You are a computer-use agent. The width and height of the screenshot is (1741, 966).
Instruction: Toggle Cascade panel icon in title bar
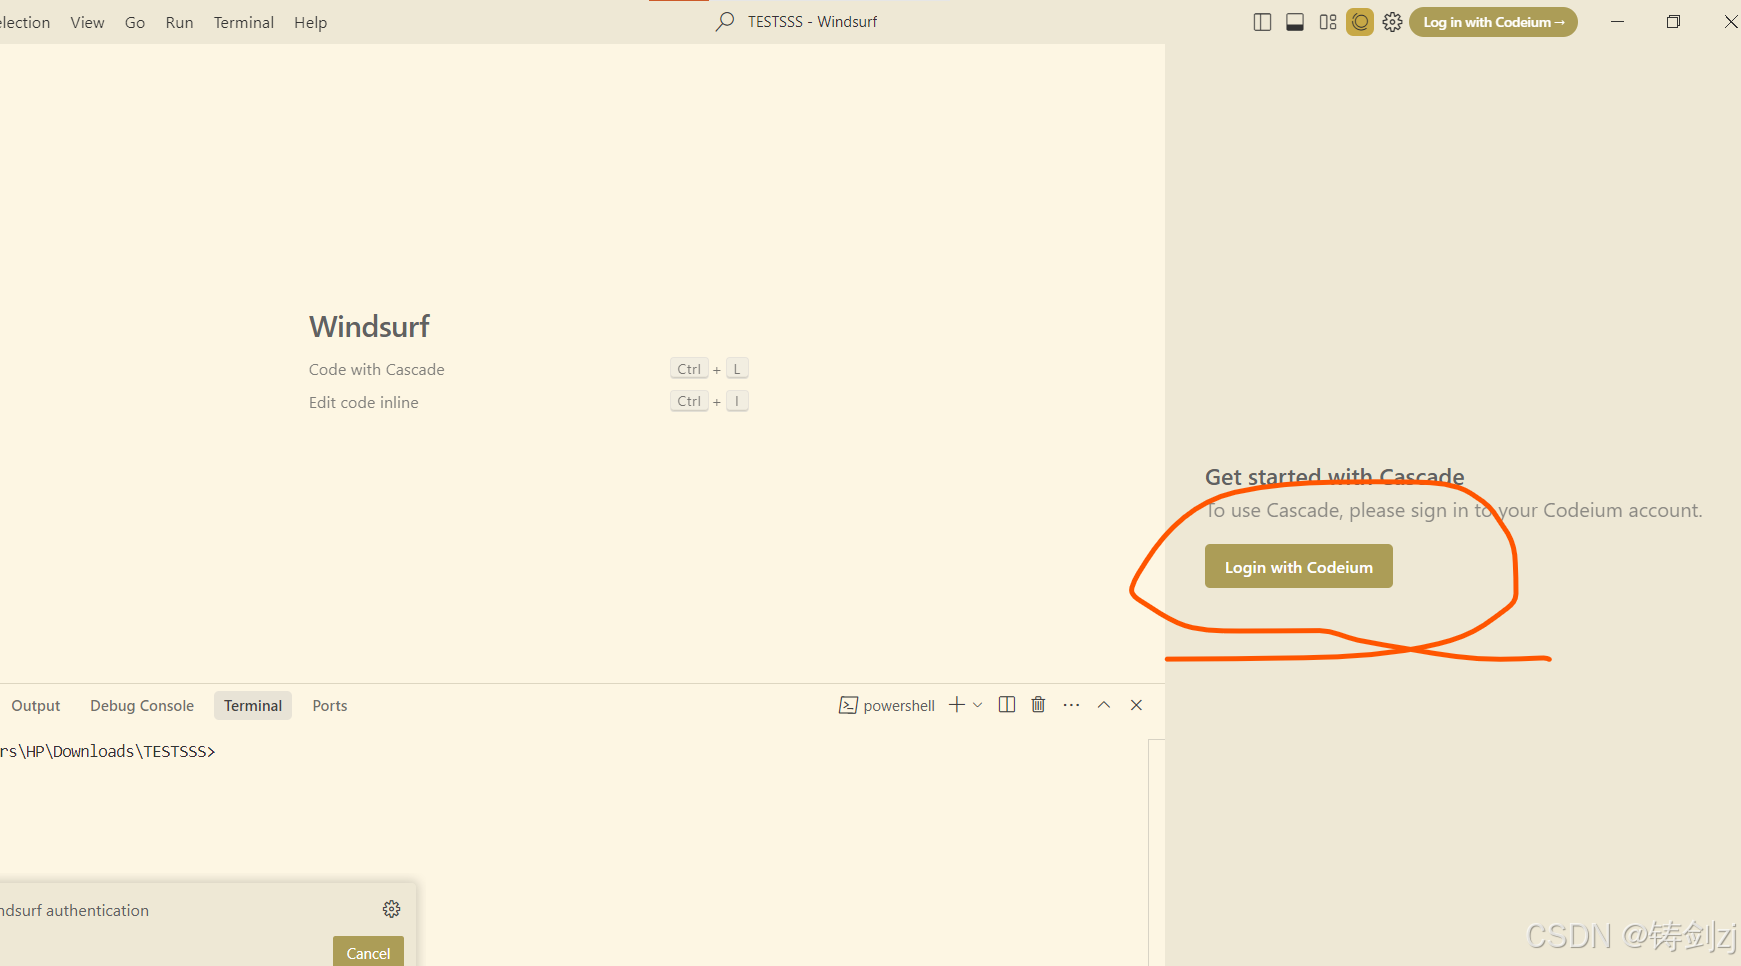(1360, 22)
